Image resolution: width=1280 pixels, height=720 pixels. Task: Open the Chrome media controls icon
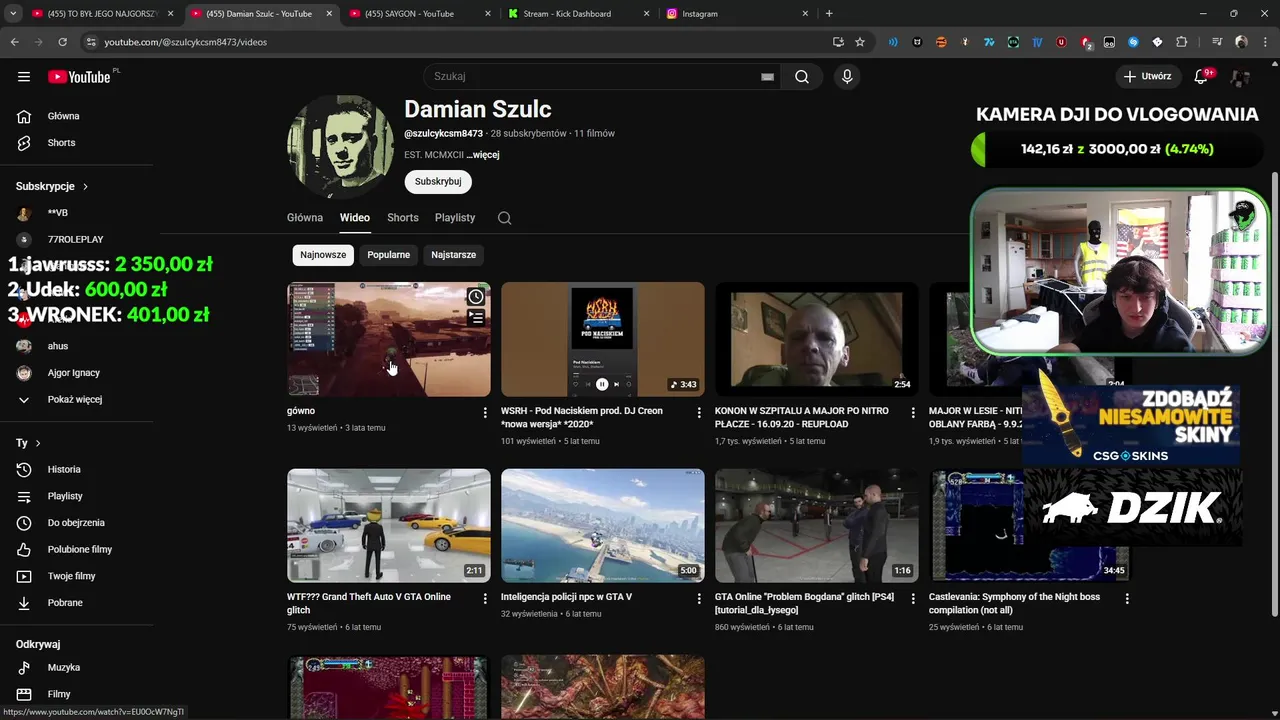tap(1217, 42)
